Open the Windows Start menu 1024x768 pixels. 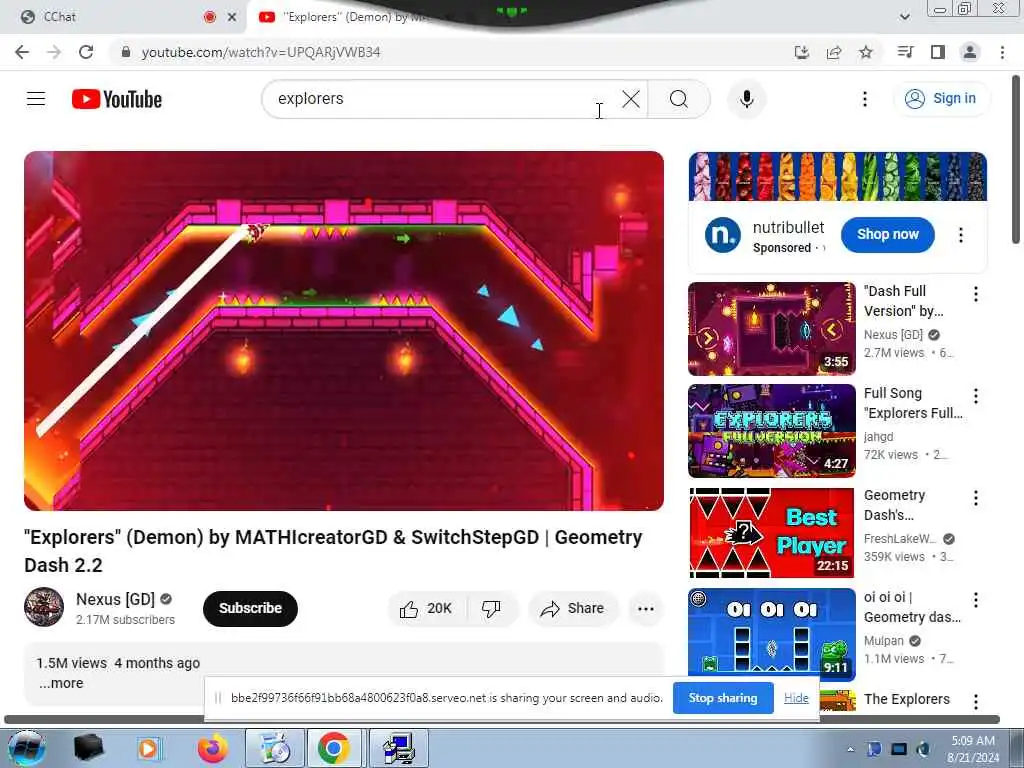tap(26, 748)
